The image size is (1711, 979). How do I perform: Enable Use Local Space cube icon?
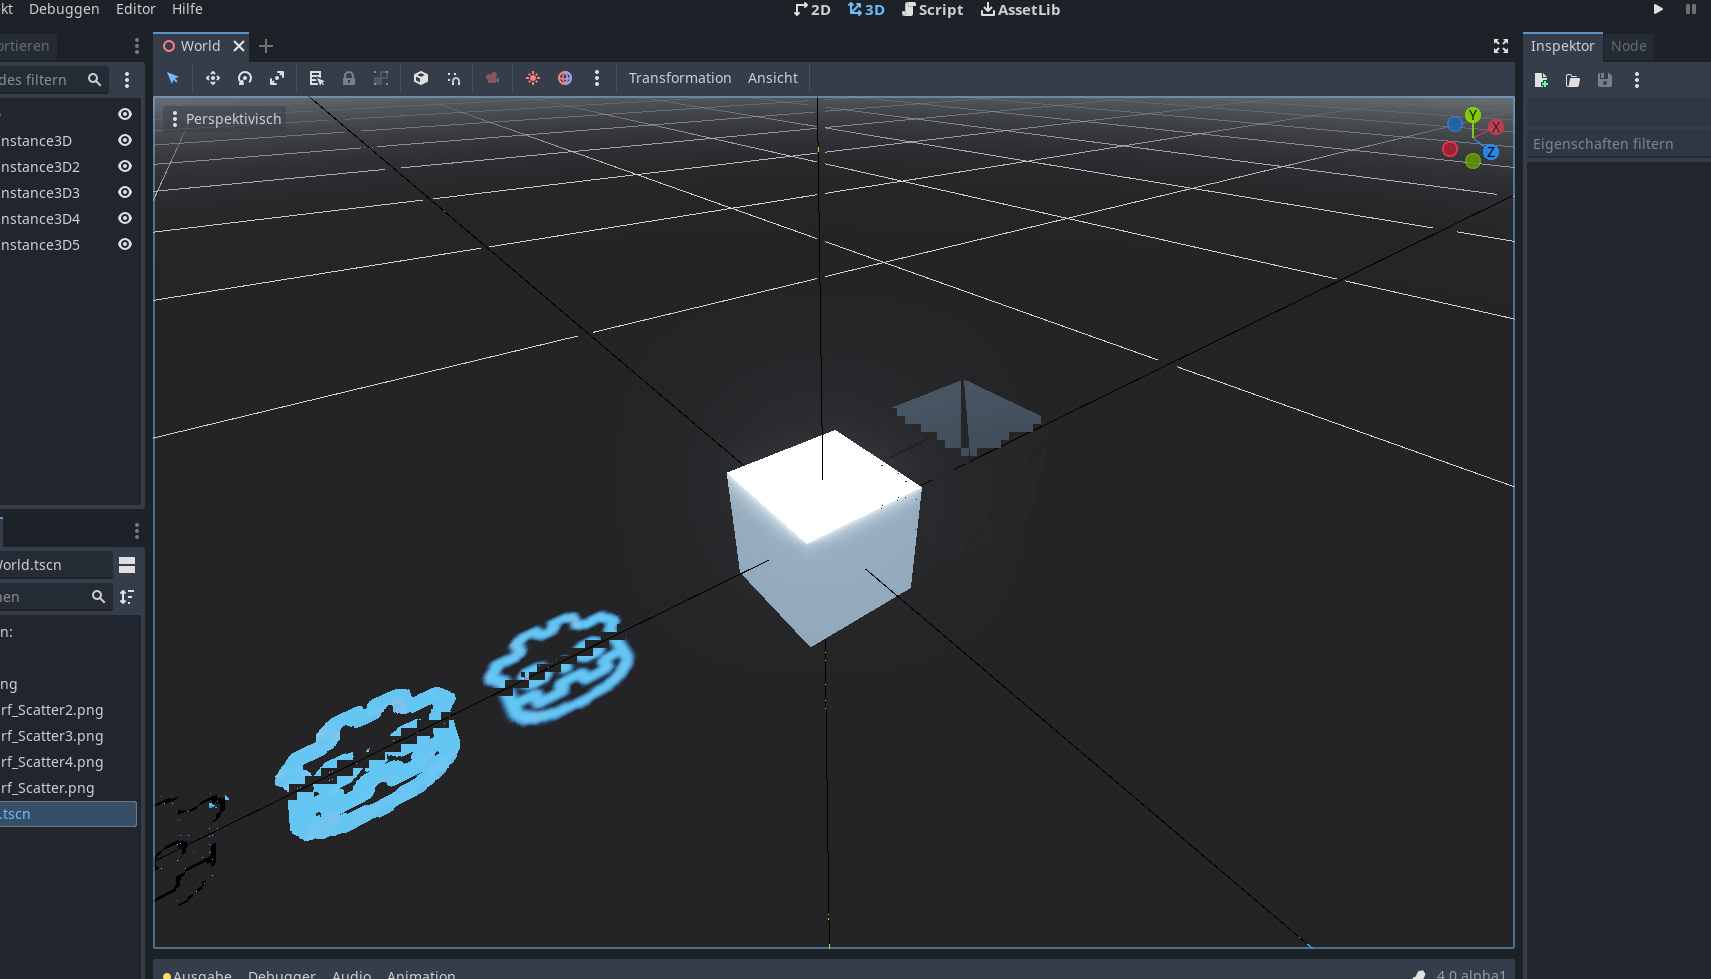pyautogui.click(x=420, y=78)
